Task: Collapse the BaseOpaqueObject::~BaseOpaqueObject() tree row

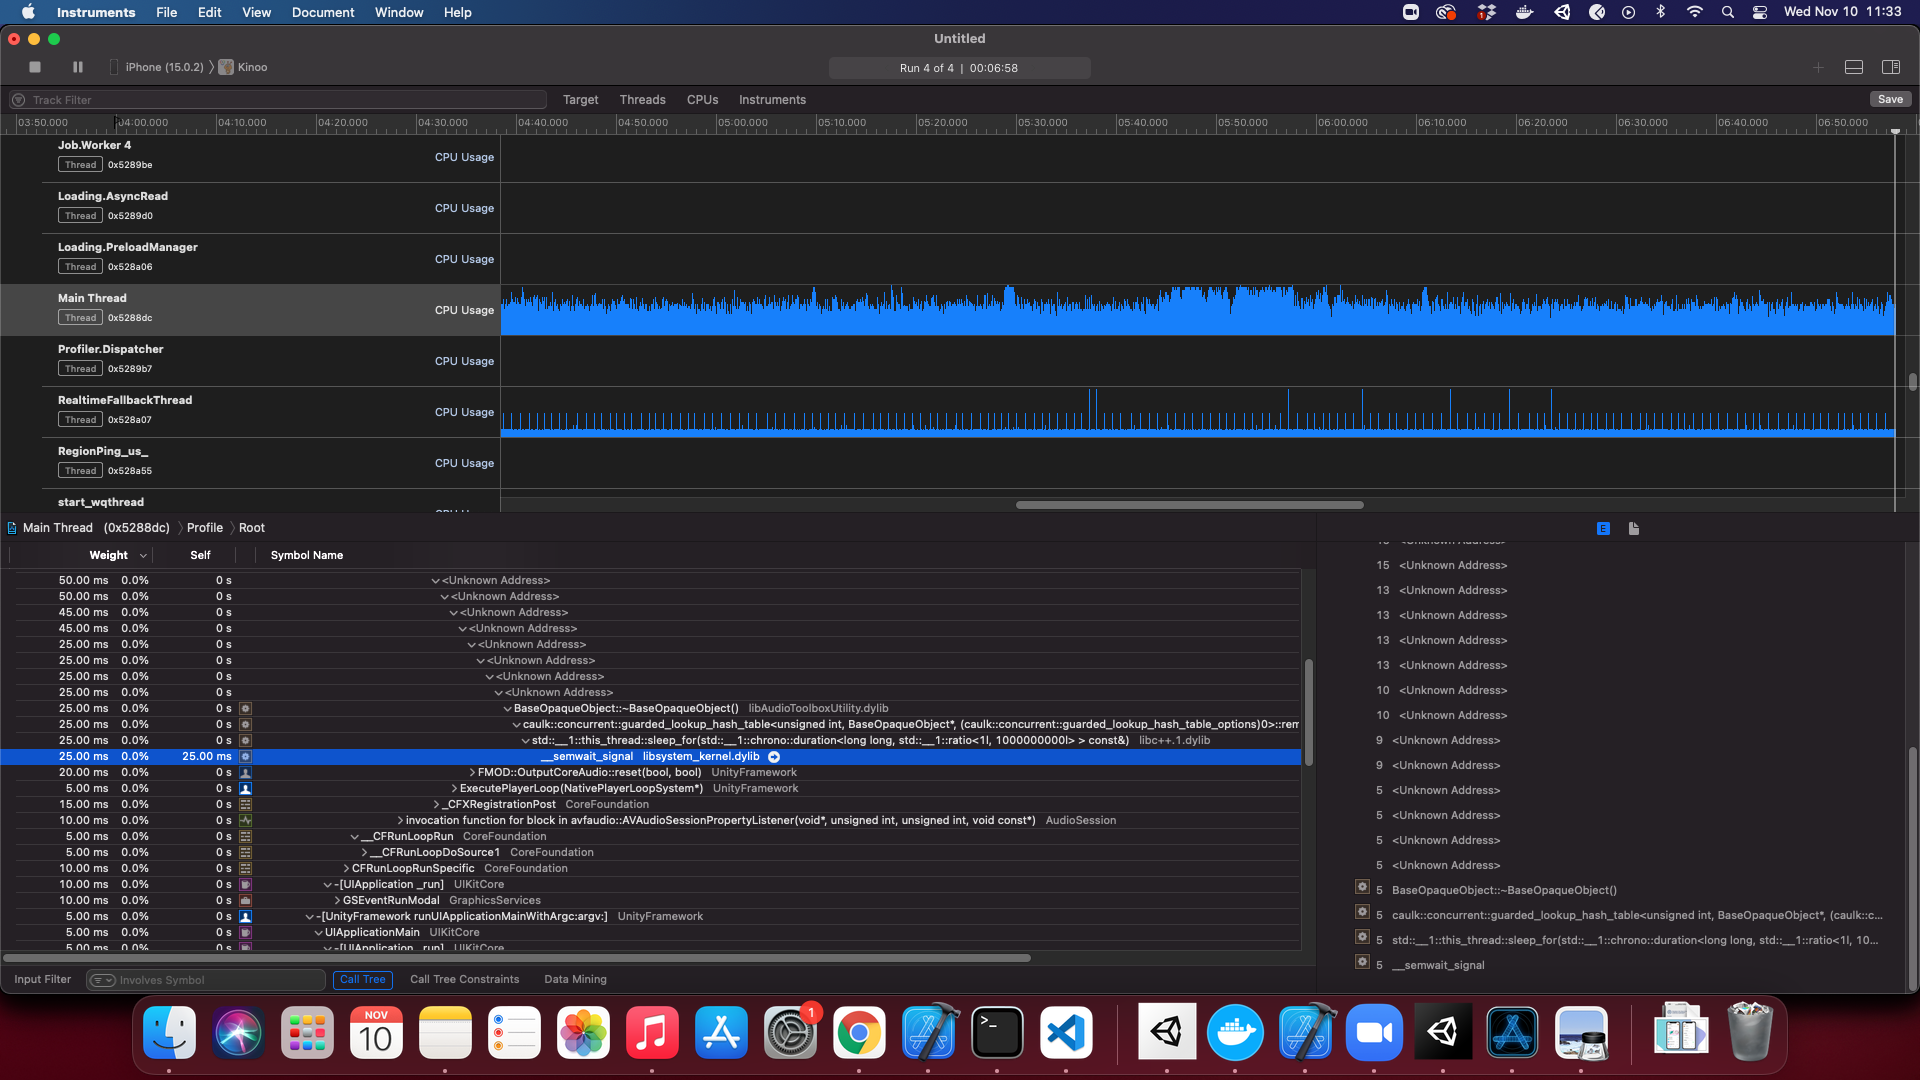Action: [507, 709]
